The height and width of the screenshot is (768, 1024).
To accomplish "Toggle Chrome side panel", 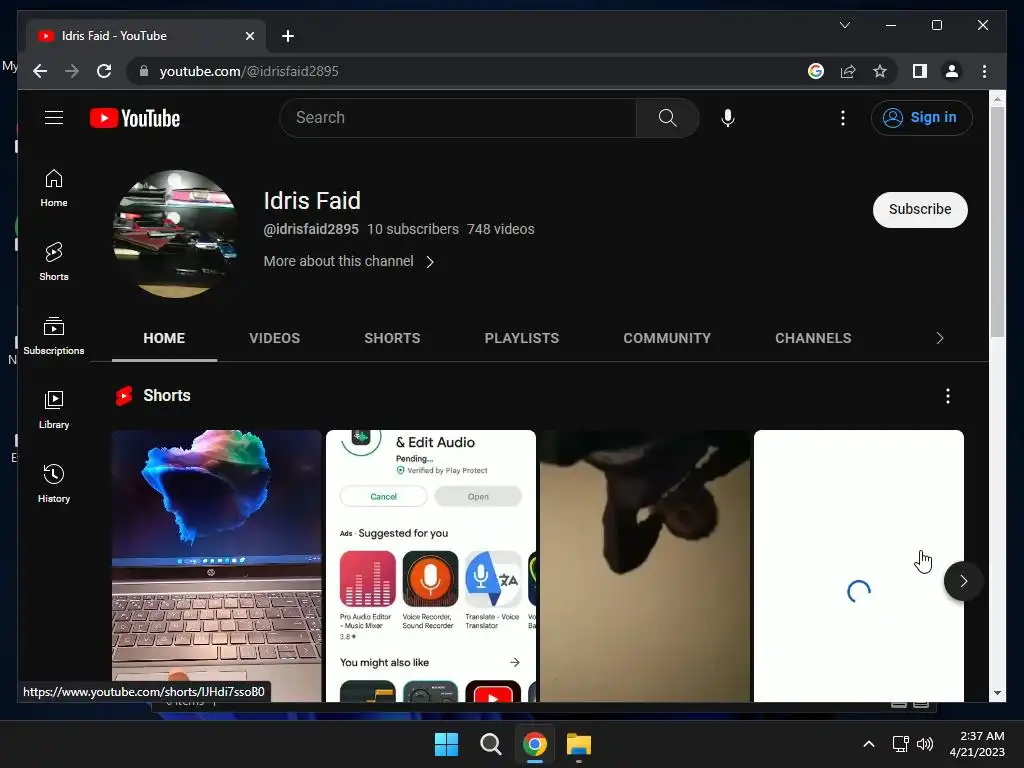I will point(920,71).
